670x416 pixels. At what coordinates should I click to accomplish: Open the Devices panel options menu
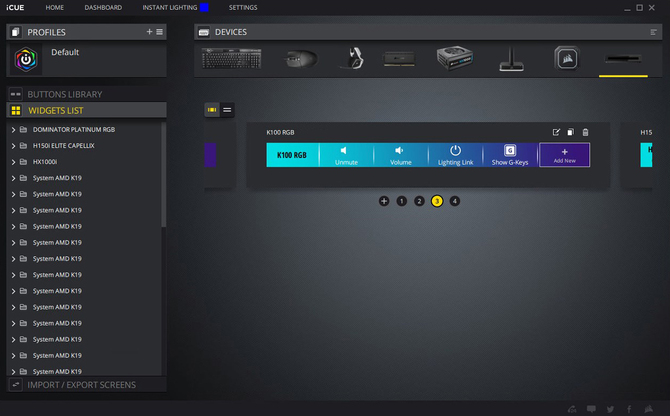click(x=653, y=32)
